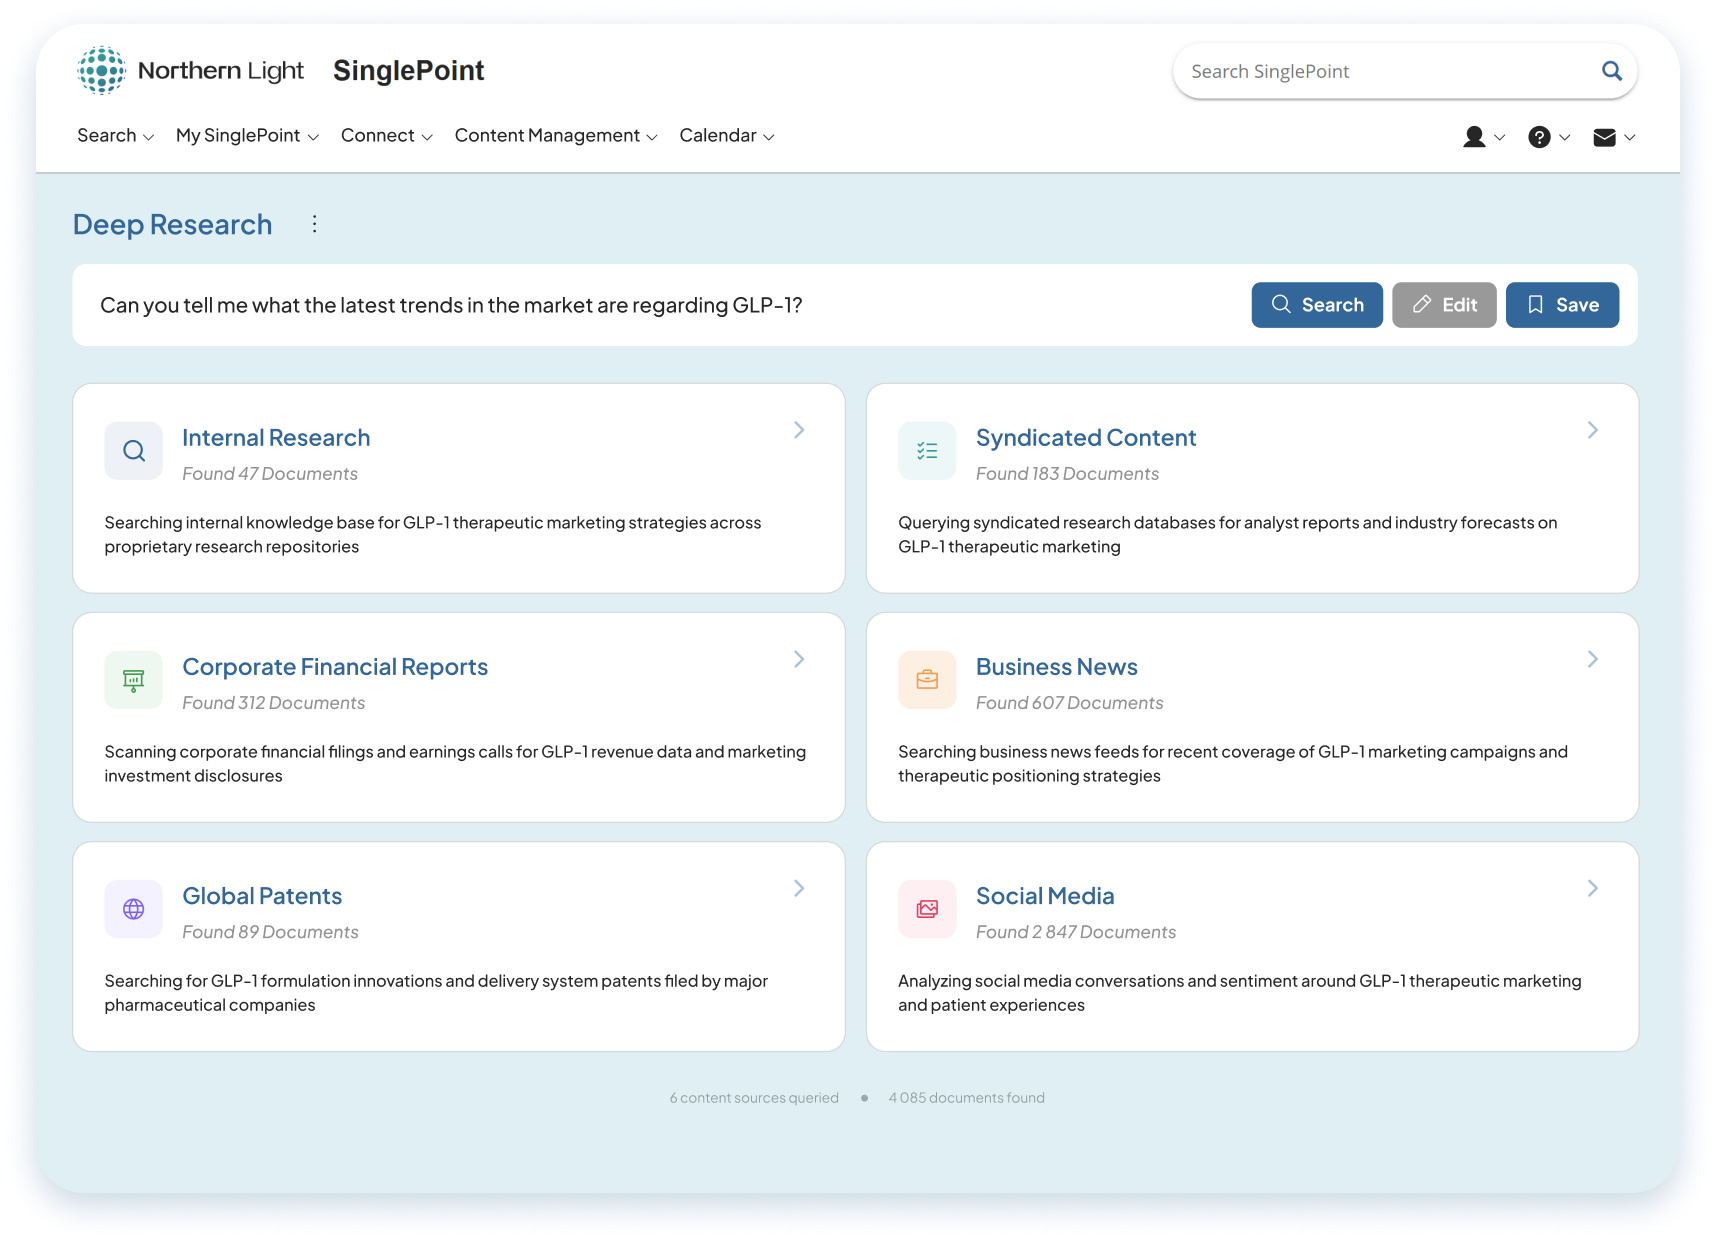This screenshot has width=1716, height=1242.
Task: Click 'Found 183 Documents' text
Action: point(1067,474)
